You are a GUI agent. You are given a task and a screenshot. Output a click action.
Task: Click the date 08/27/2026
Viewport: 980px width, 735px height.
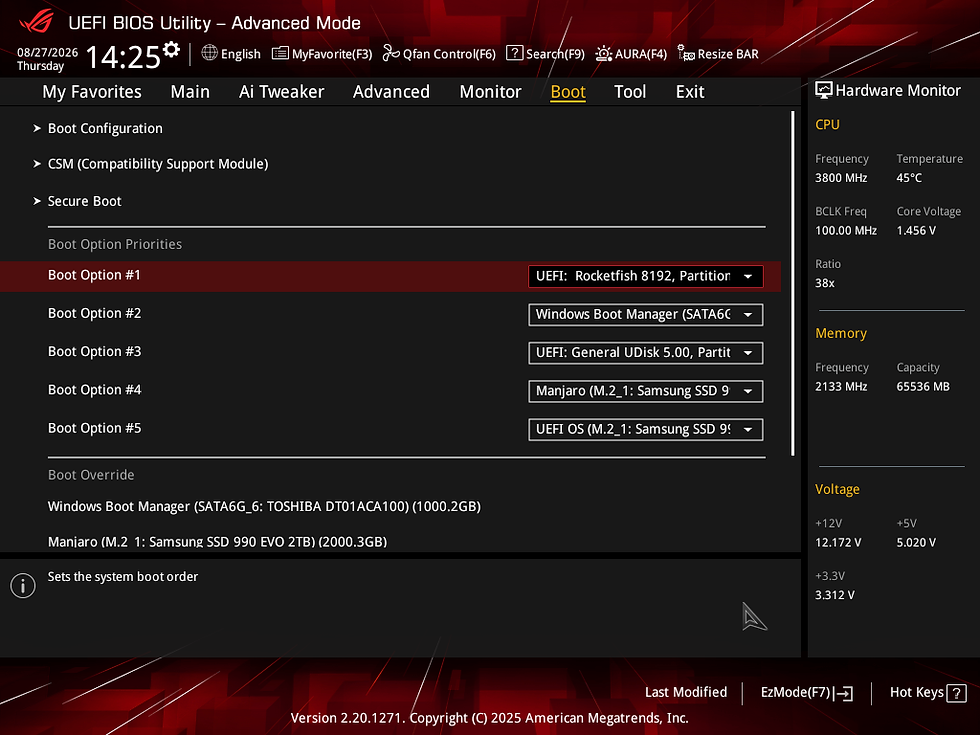(48, 52)
